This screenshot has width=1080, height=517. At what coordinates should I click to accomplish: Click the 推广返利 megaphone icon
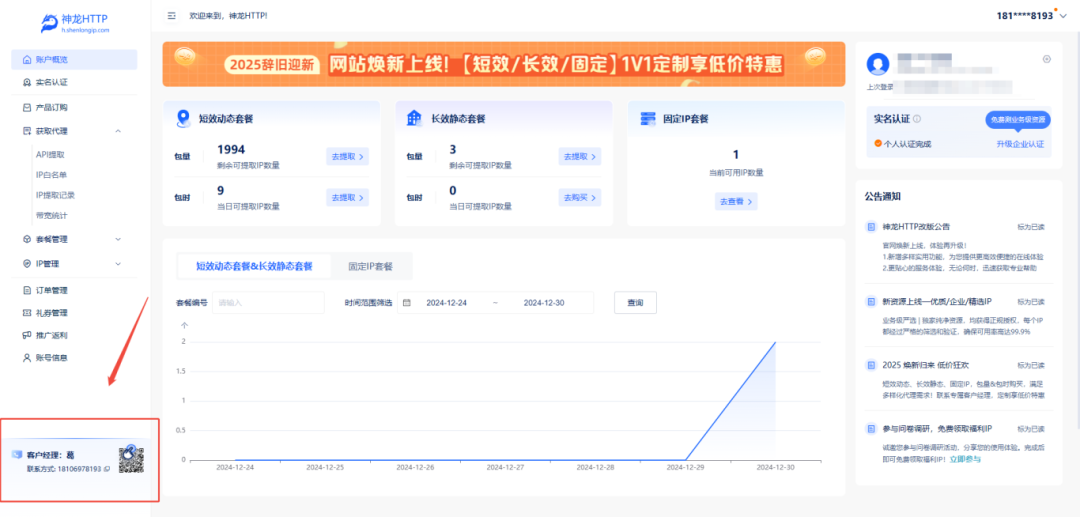pos(27,335)
